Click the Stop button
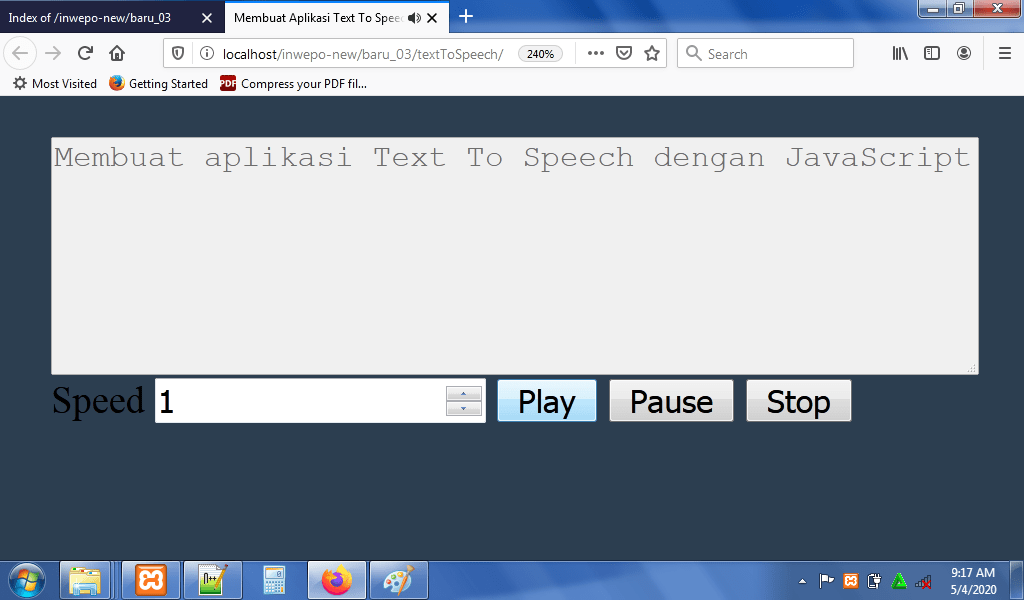Image resolution: width=1024 pixels, height=600 pixels. (799, 401)
